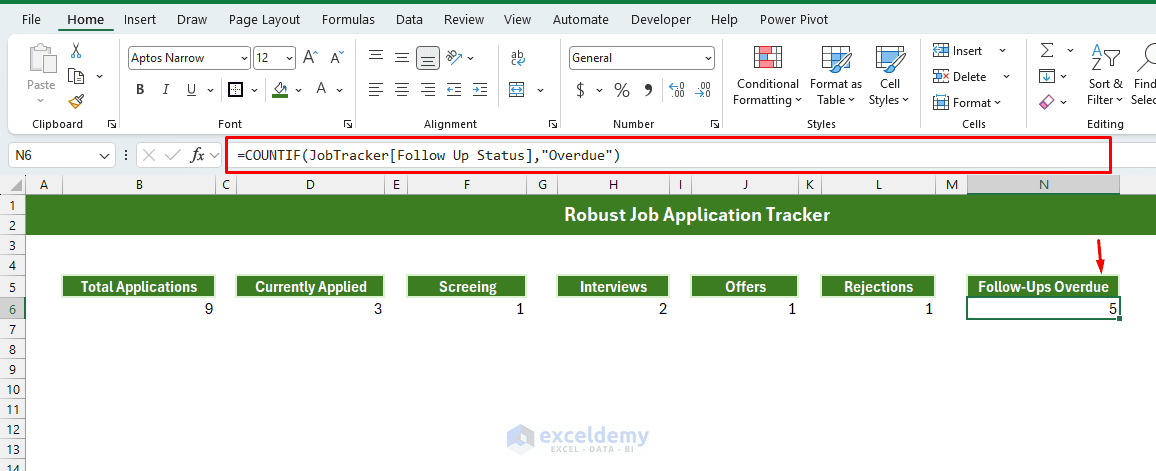Click the Interviews header cell
This screenshot has width=1156, height=471.
click(x=613, y=287)
